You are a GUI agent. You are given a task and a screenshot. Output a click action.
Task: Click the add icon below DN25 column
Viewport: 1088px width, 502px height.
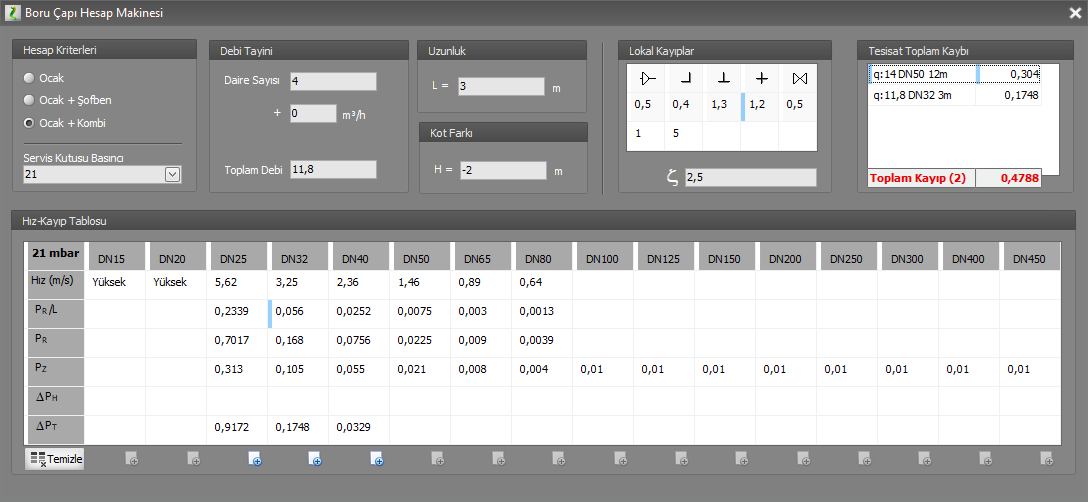tap(255, 459)
